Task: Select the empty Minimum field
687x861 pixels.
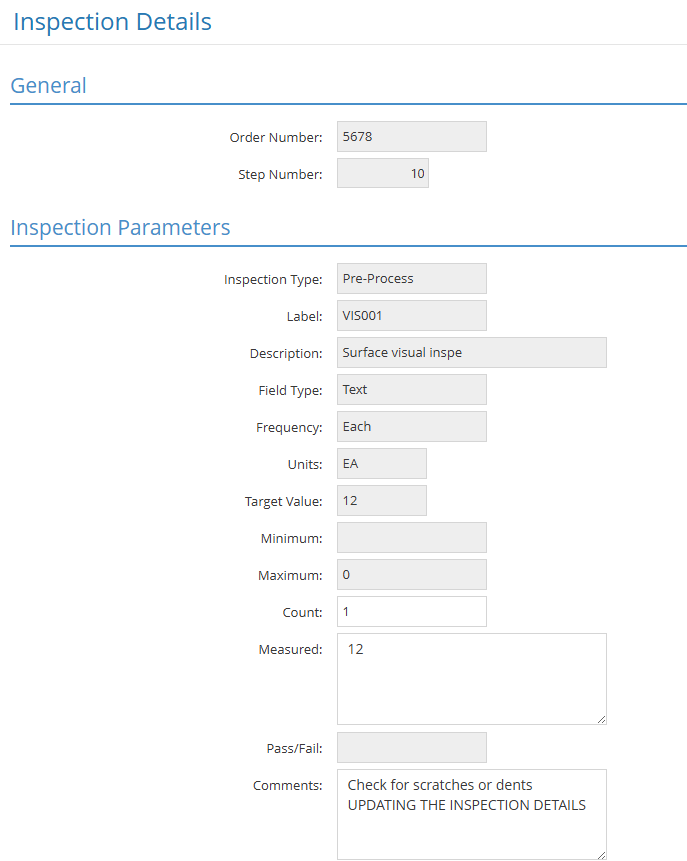Action: [411, 538]
